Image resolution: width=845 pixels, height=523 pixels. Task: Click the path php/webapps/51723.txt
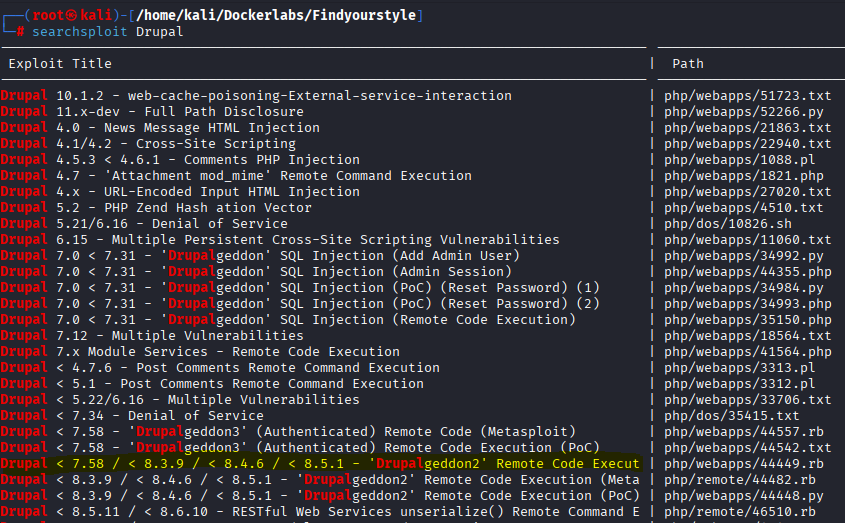(x=747, y=96)
